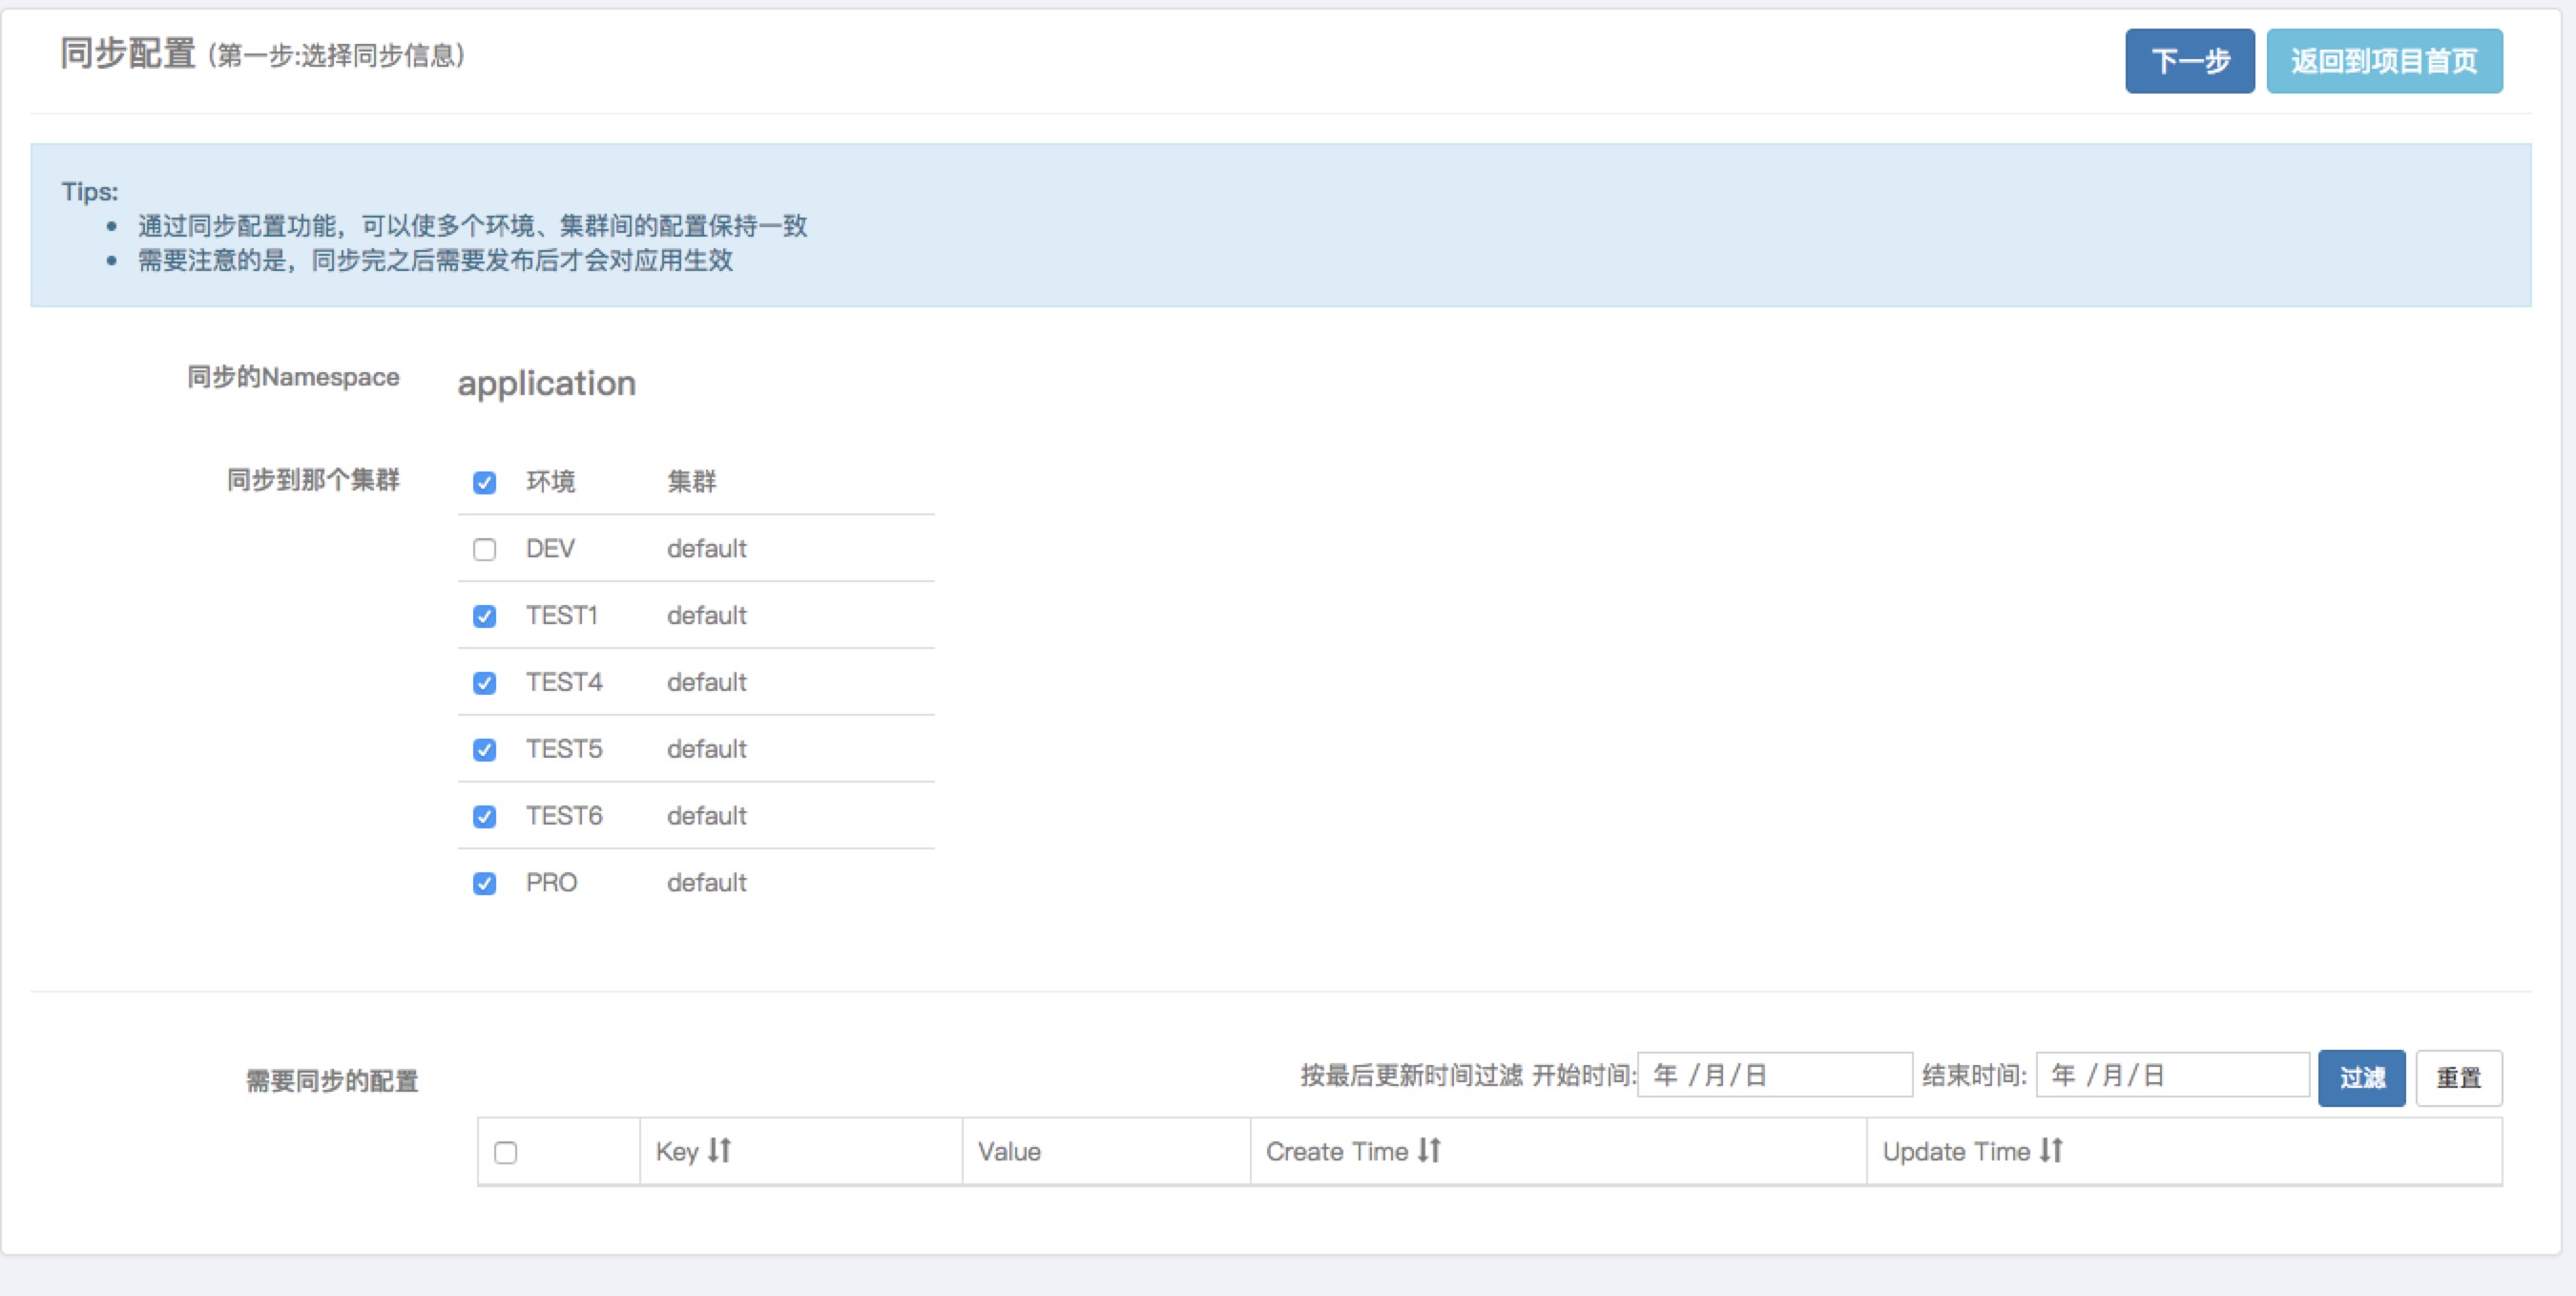Screen dimensions: 2576x1296
Task: Click the Value column header
Action: tap(1009, 1152)
